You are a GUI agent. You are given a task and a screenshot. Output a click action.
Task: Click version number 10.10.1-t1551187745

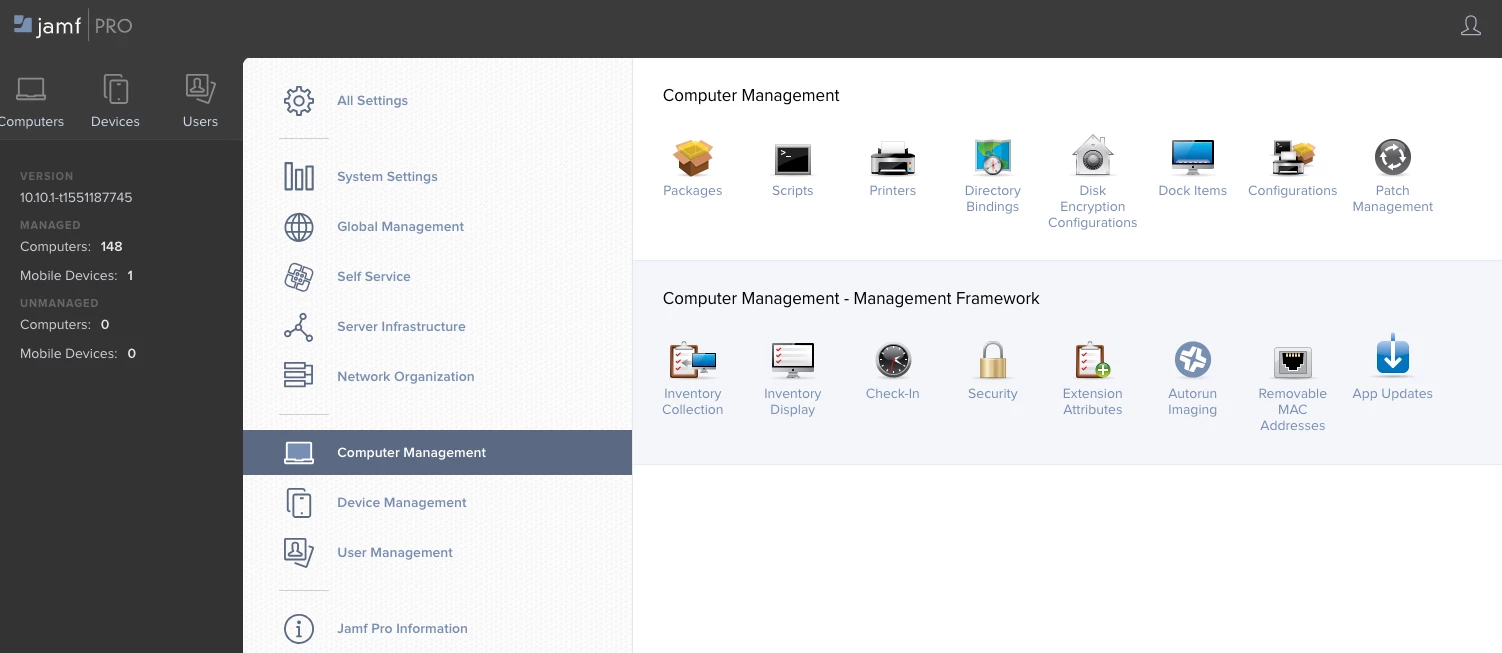coord(76,198)
